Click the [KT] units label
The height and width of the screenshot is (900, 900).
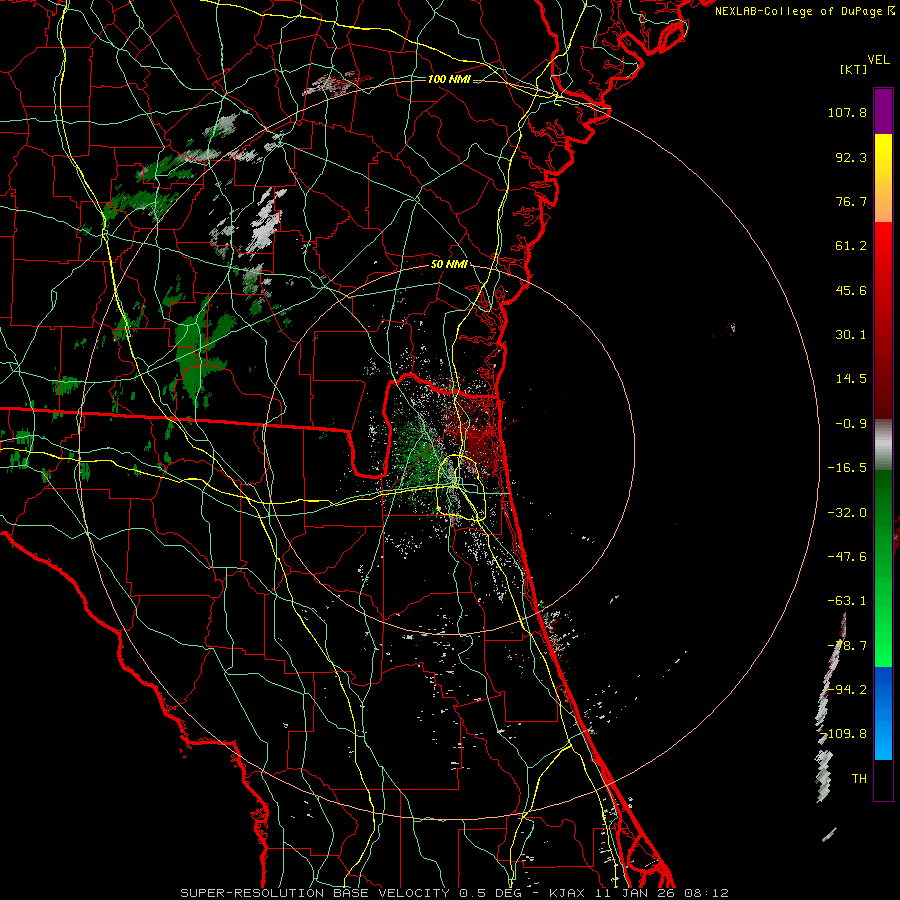(853, 69)
